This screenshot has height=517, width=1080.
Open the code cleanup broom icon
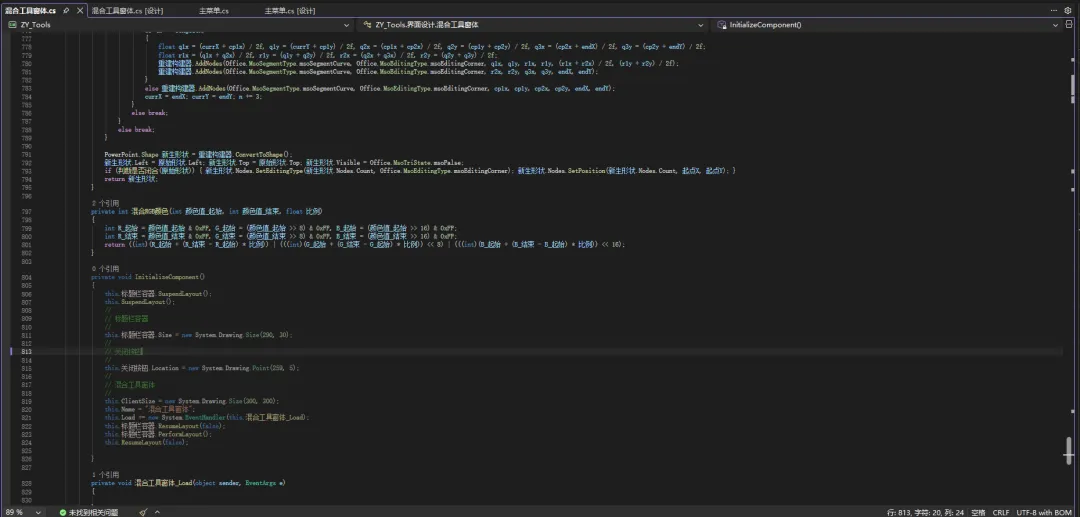point(143,512)
